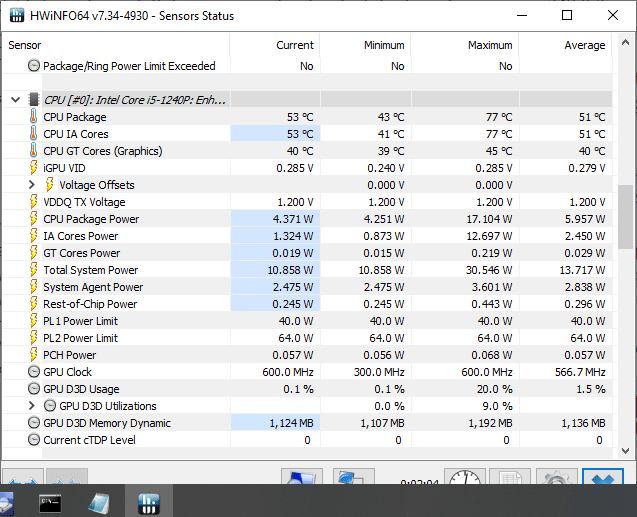
Task: Open the HWiNFO taskbar icon
Action: (149, 504)
